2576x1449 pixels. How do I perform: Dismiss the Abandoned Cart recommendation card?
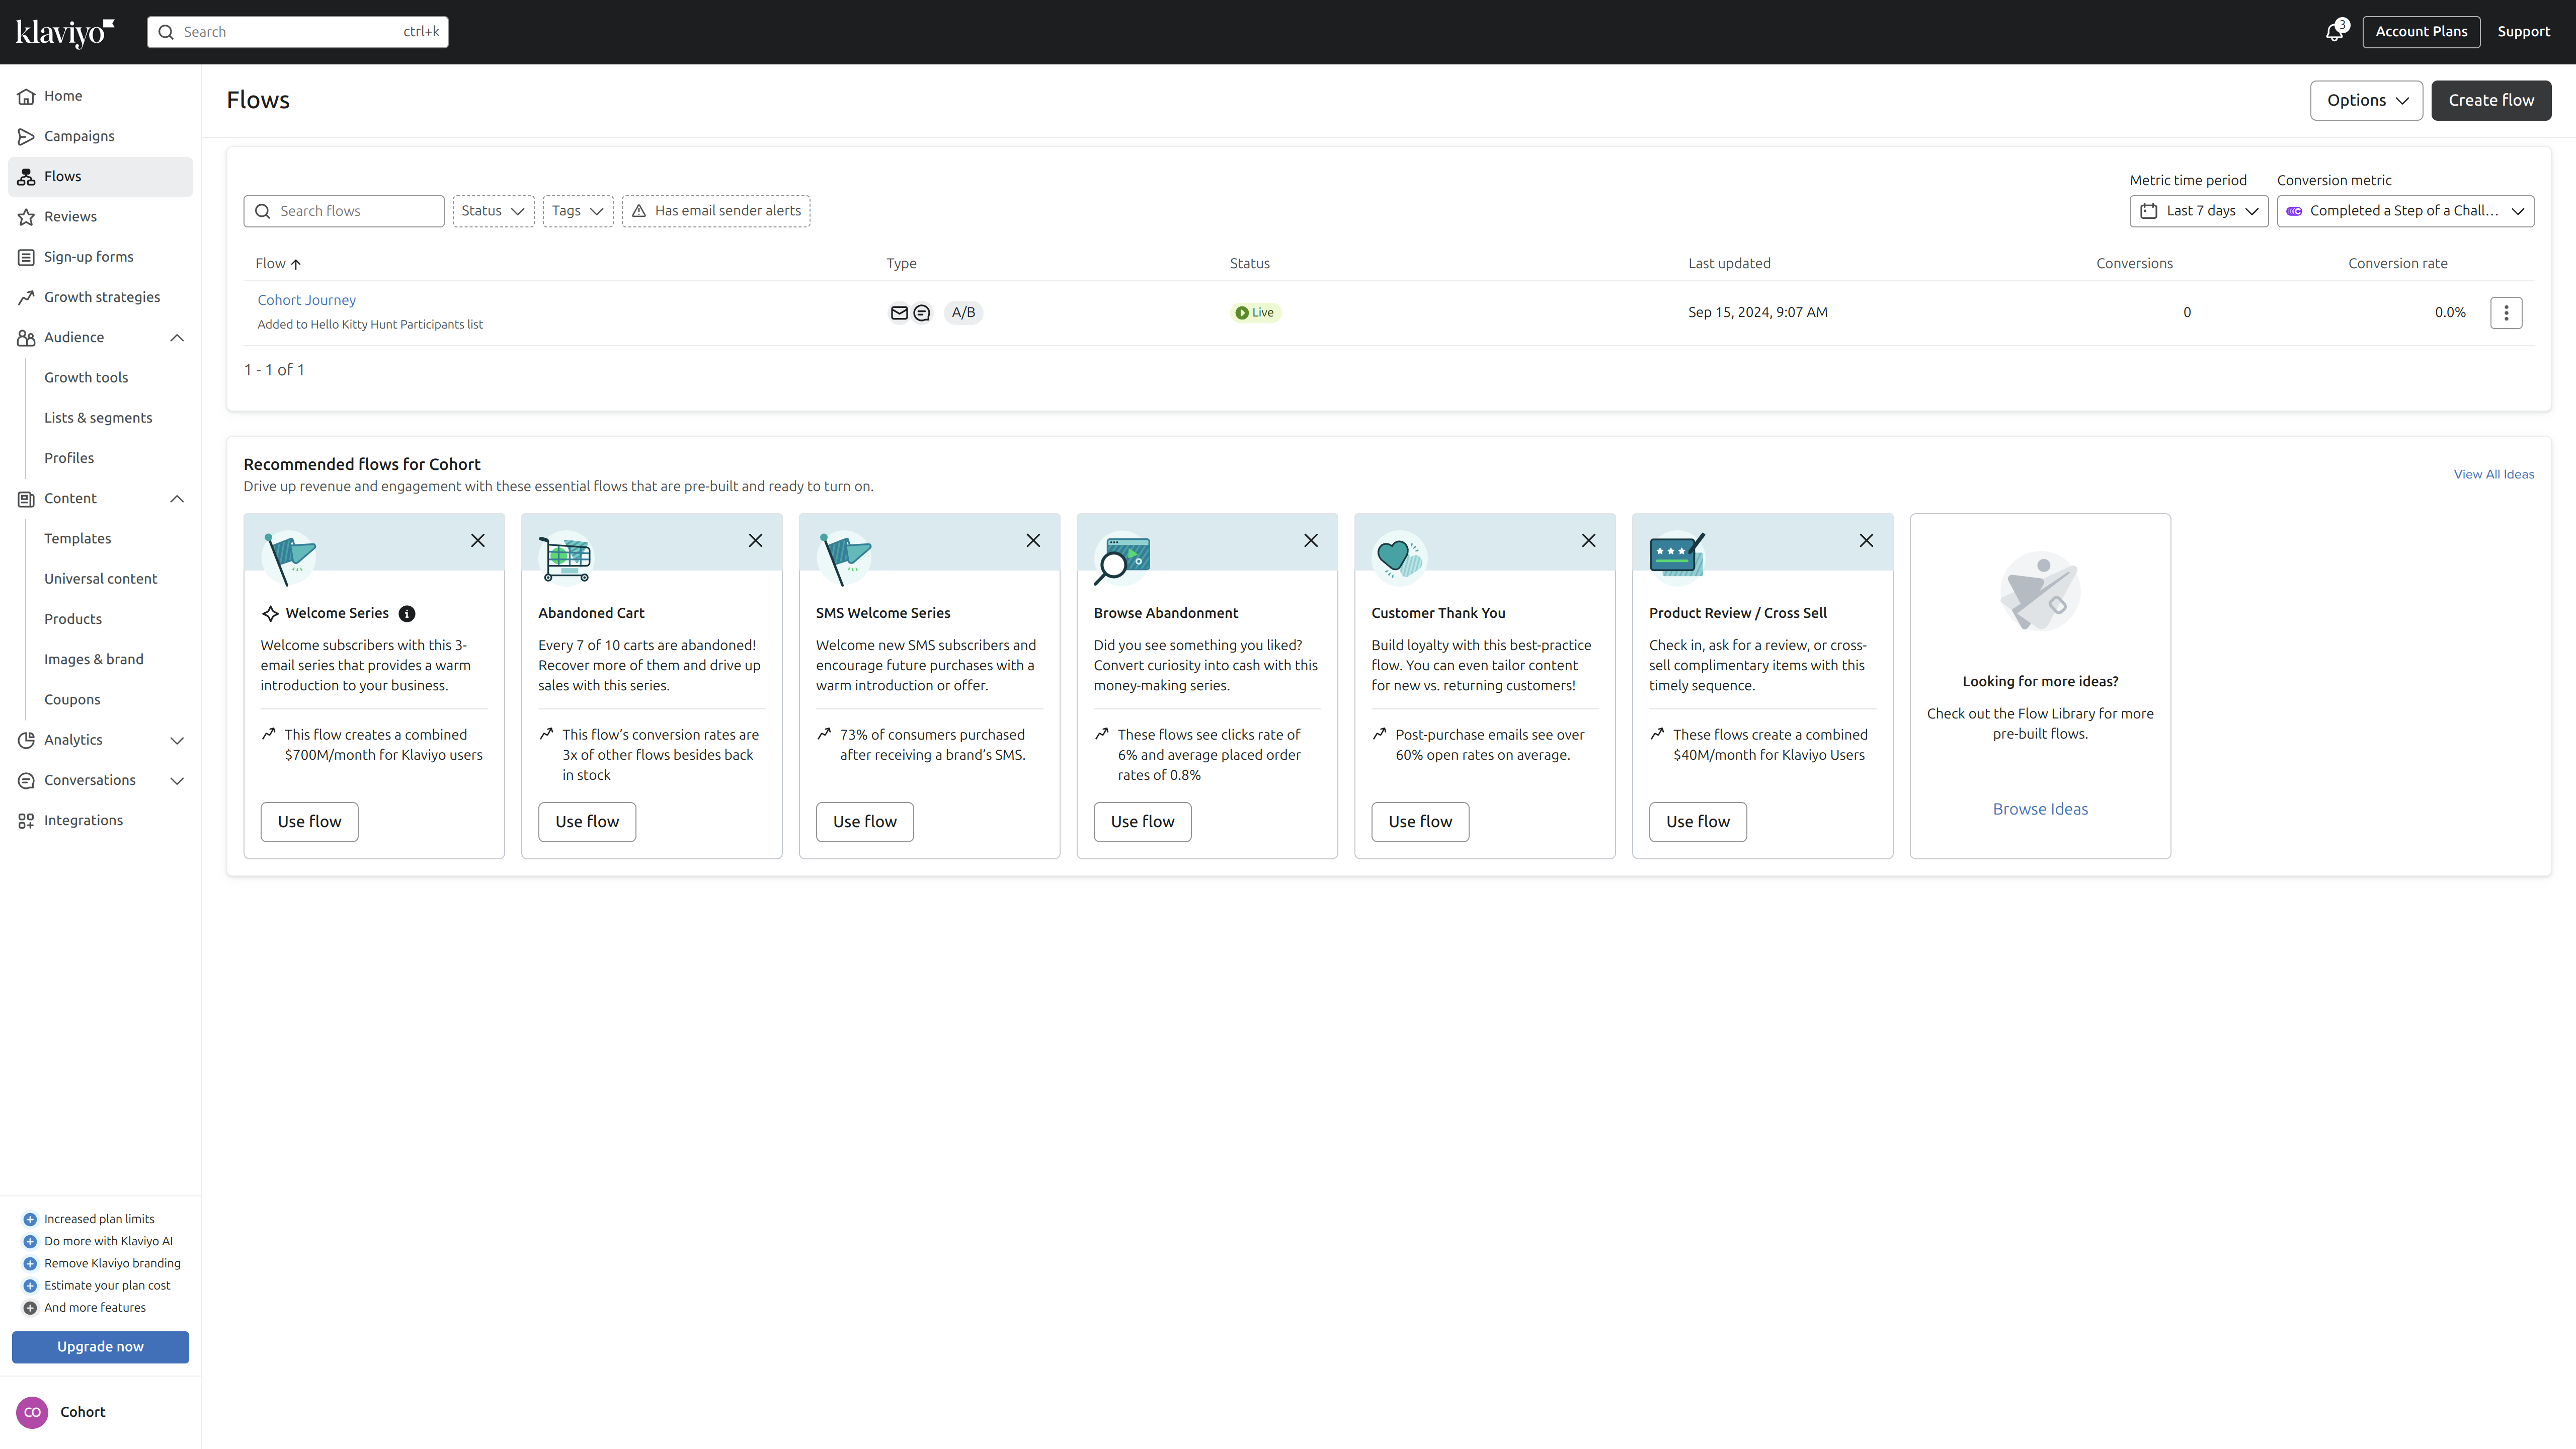tap(756, 541)
